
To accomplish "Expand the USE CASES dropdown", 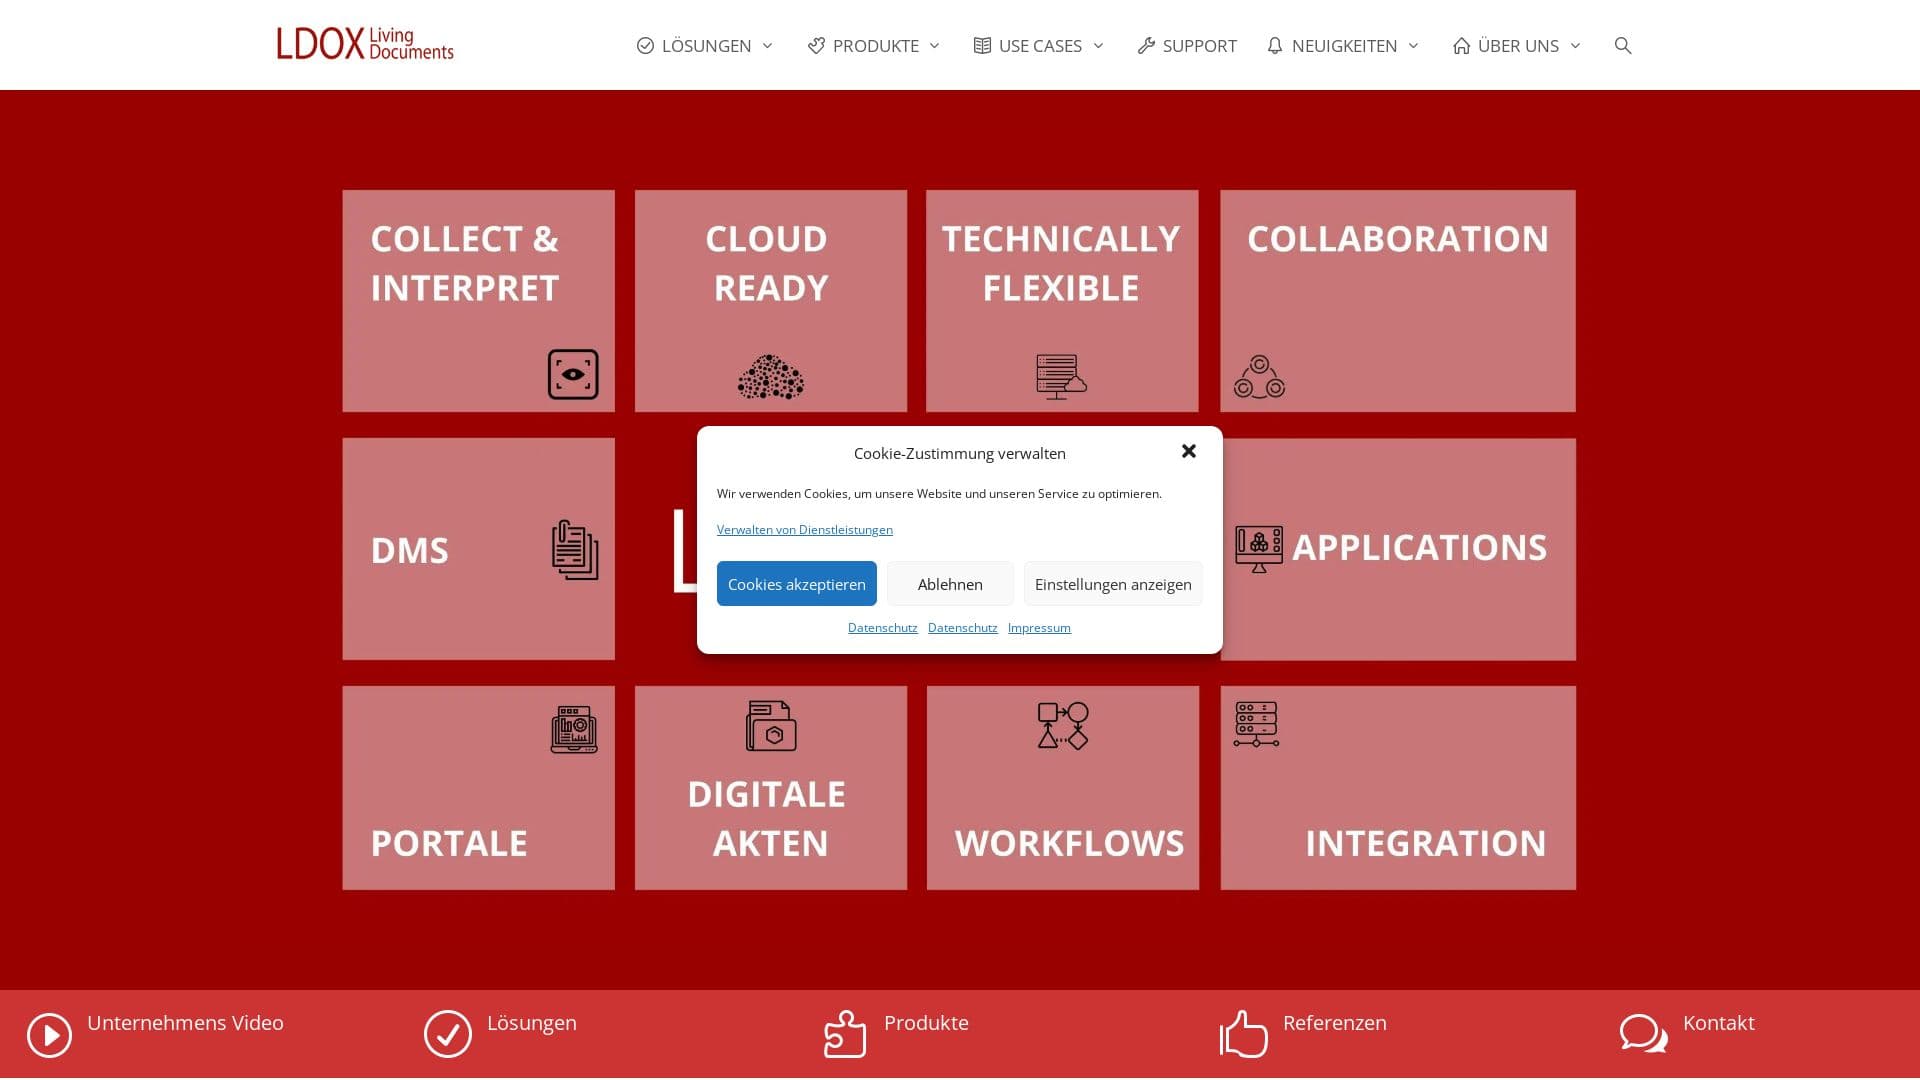I will pyautogui.click(x=1038, y=45).
